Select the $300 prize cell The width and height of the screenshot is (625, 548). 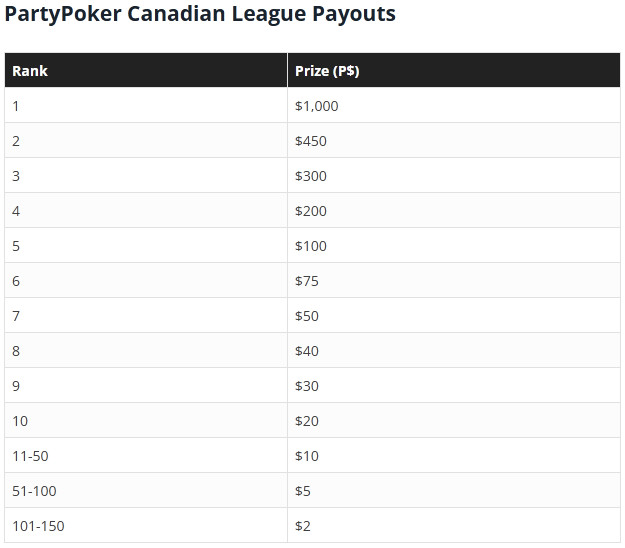click(x=454, y=176)
